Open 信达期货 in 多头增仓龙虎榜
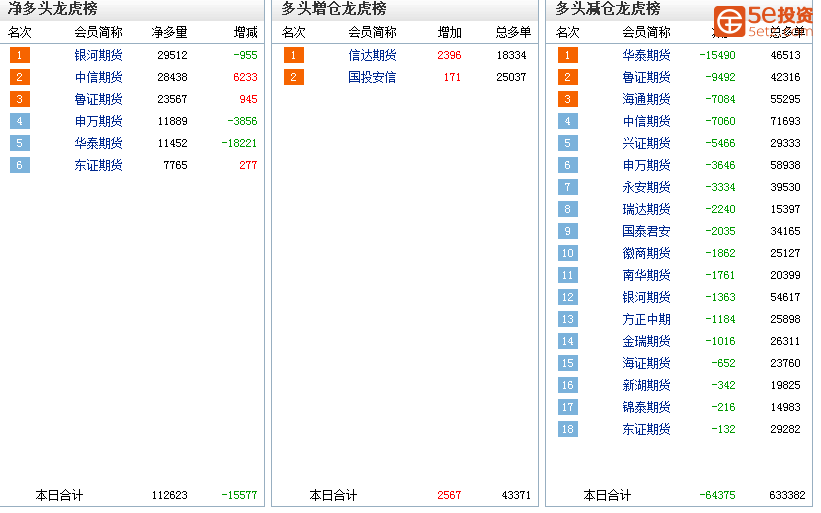 tap(372, 55)
